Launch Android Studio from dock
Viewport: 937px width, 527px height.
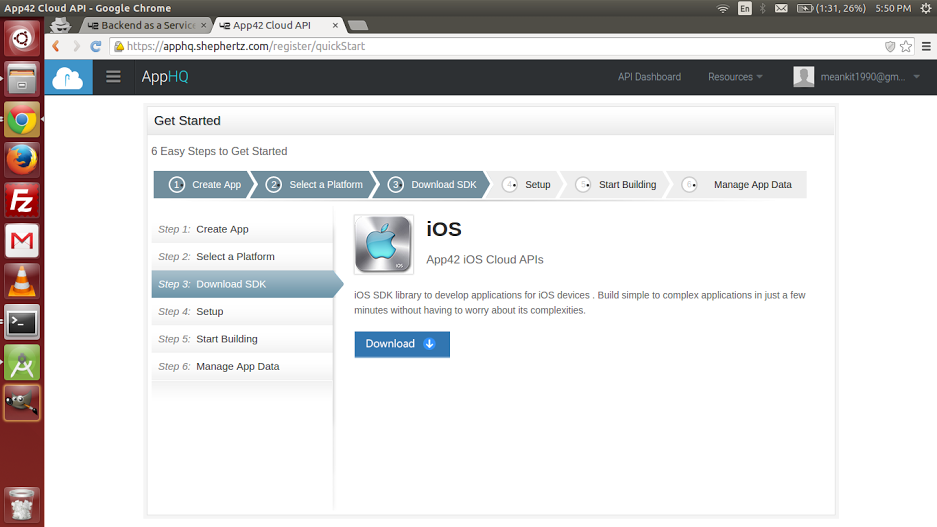point(22,363)
